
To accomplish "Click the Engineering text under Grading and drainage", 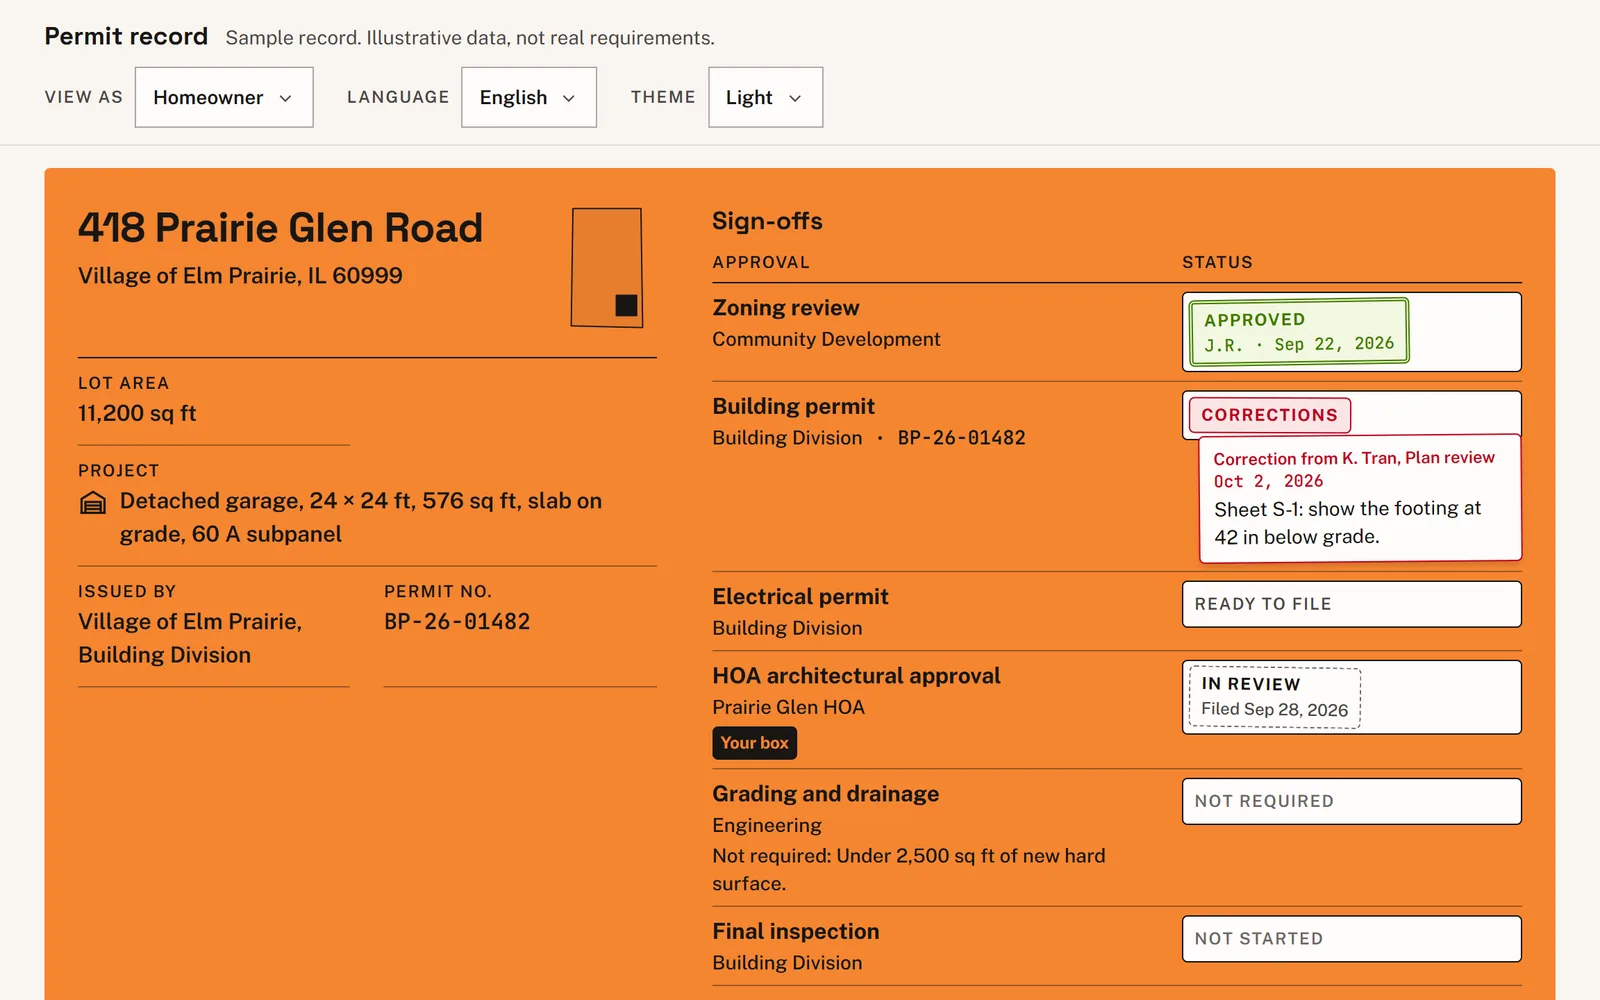I will point(767,825).
